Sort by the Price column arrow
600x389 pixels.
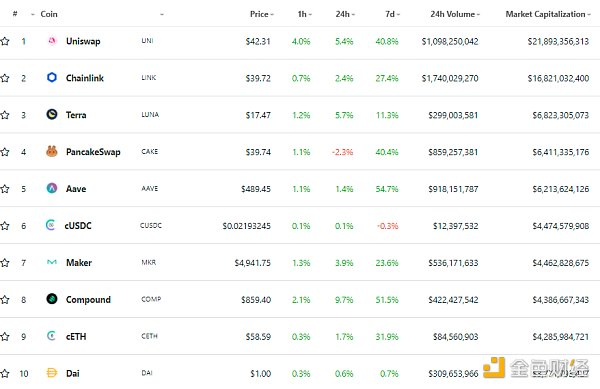[x=272, y=15]
